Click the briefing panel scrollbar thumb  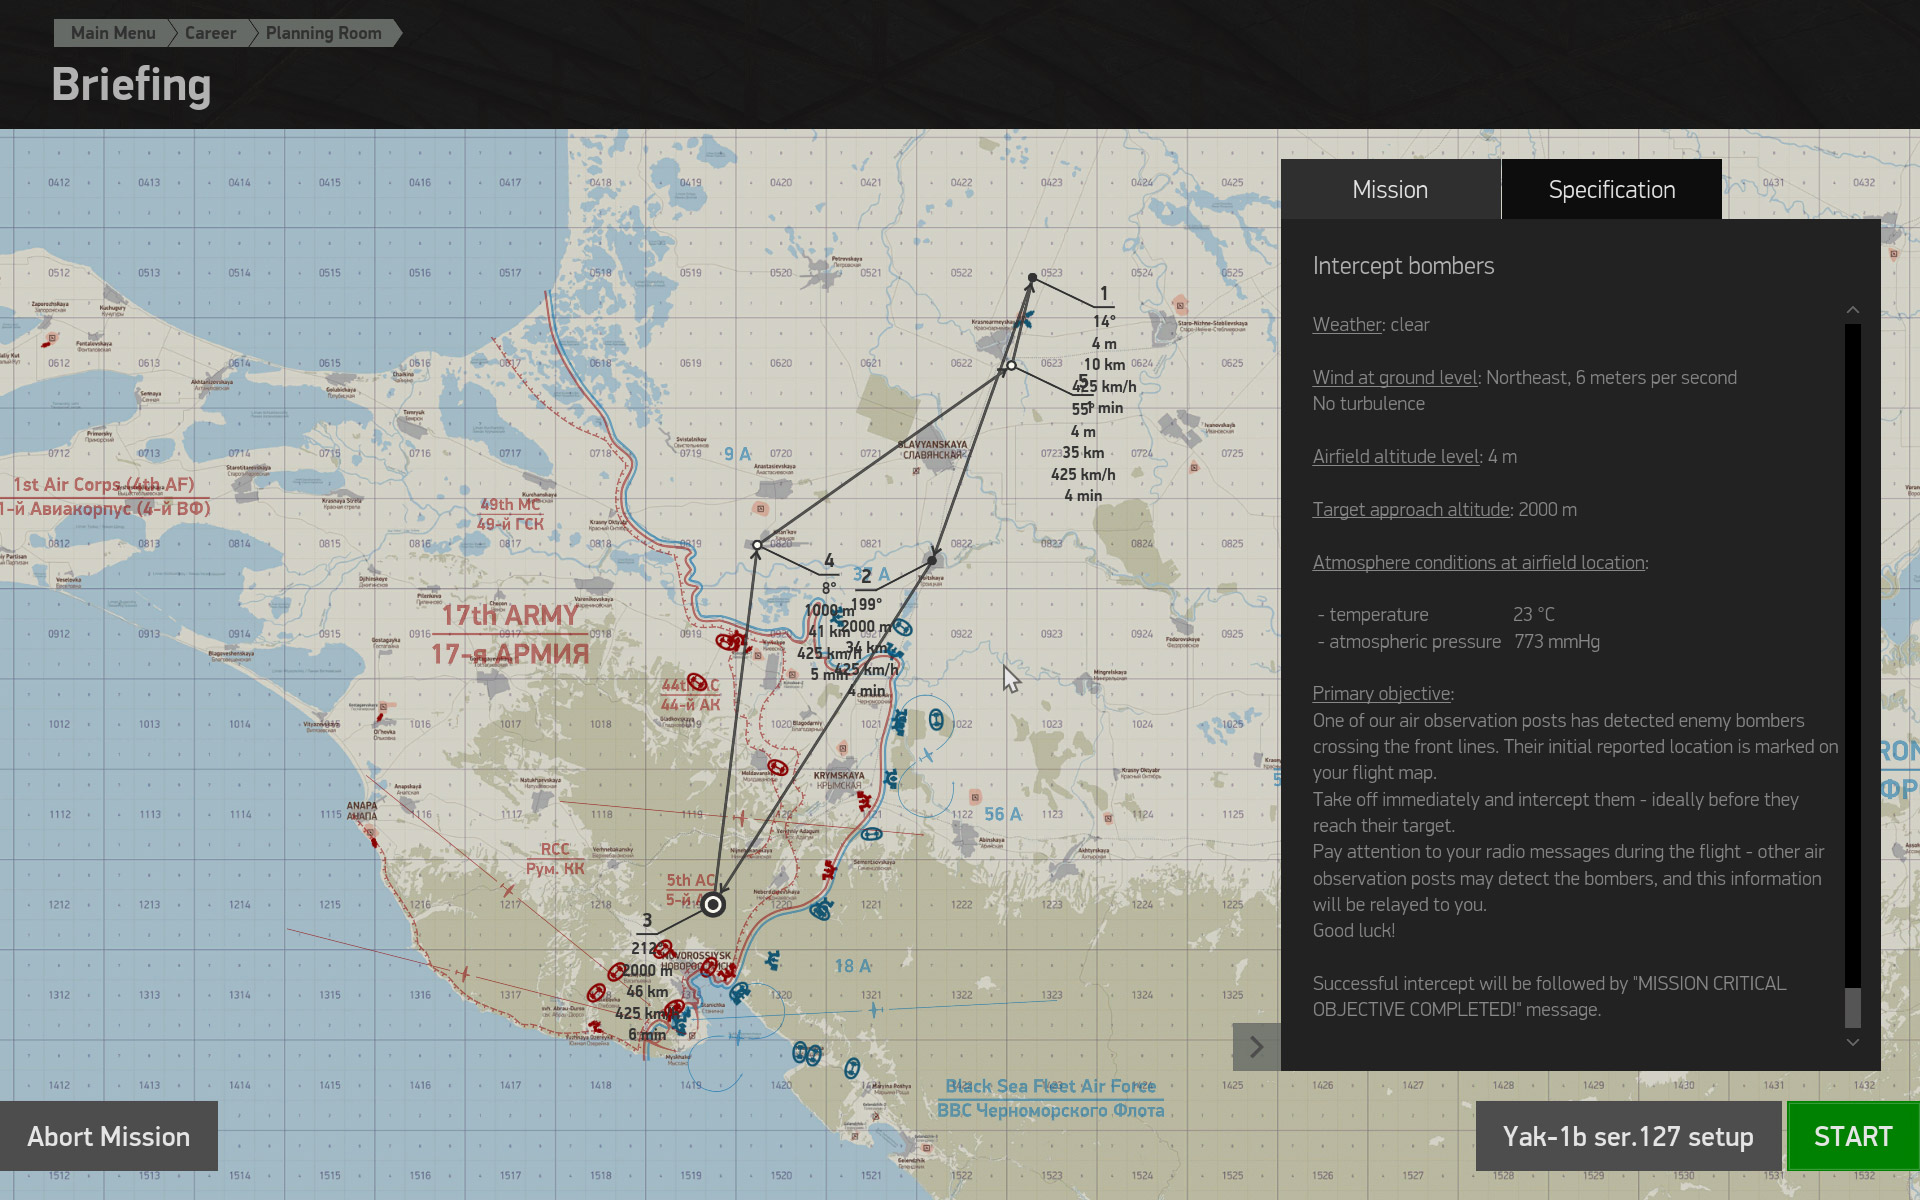pos(1852,1007)
